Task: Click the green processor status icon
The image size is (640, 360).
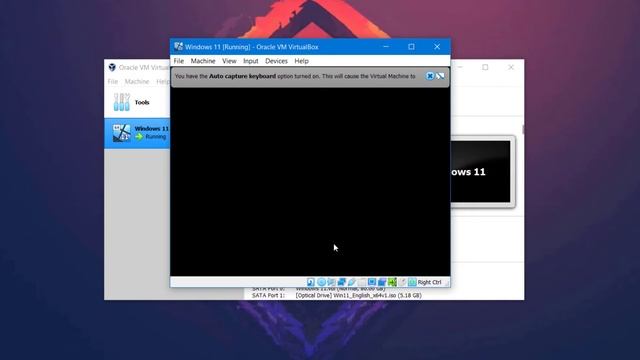Action: coord(392,282)
